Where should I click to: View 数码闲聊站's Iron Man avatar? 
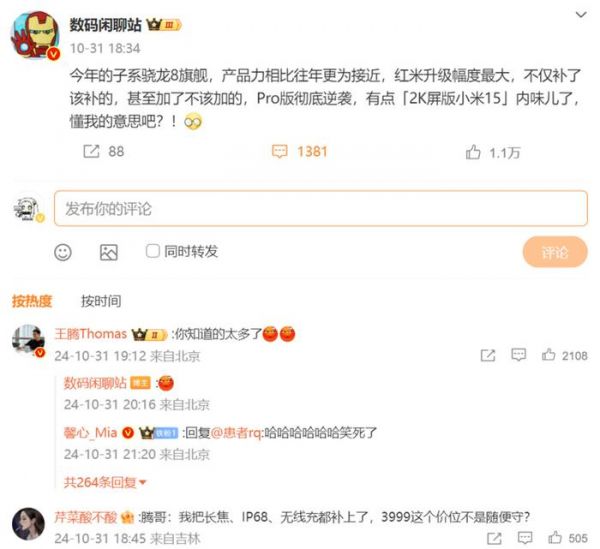click(x=35, y=35)
